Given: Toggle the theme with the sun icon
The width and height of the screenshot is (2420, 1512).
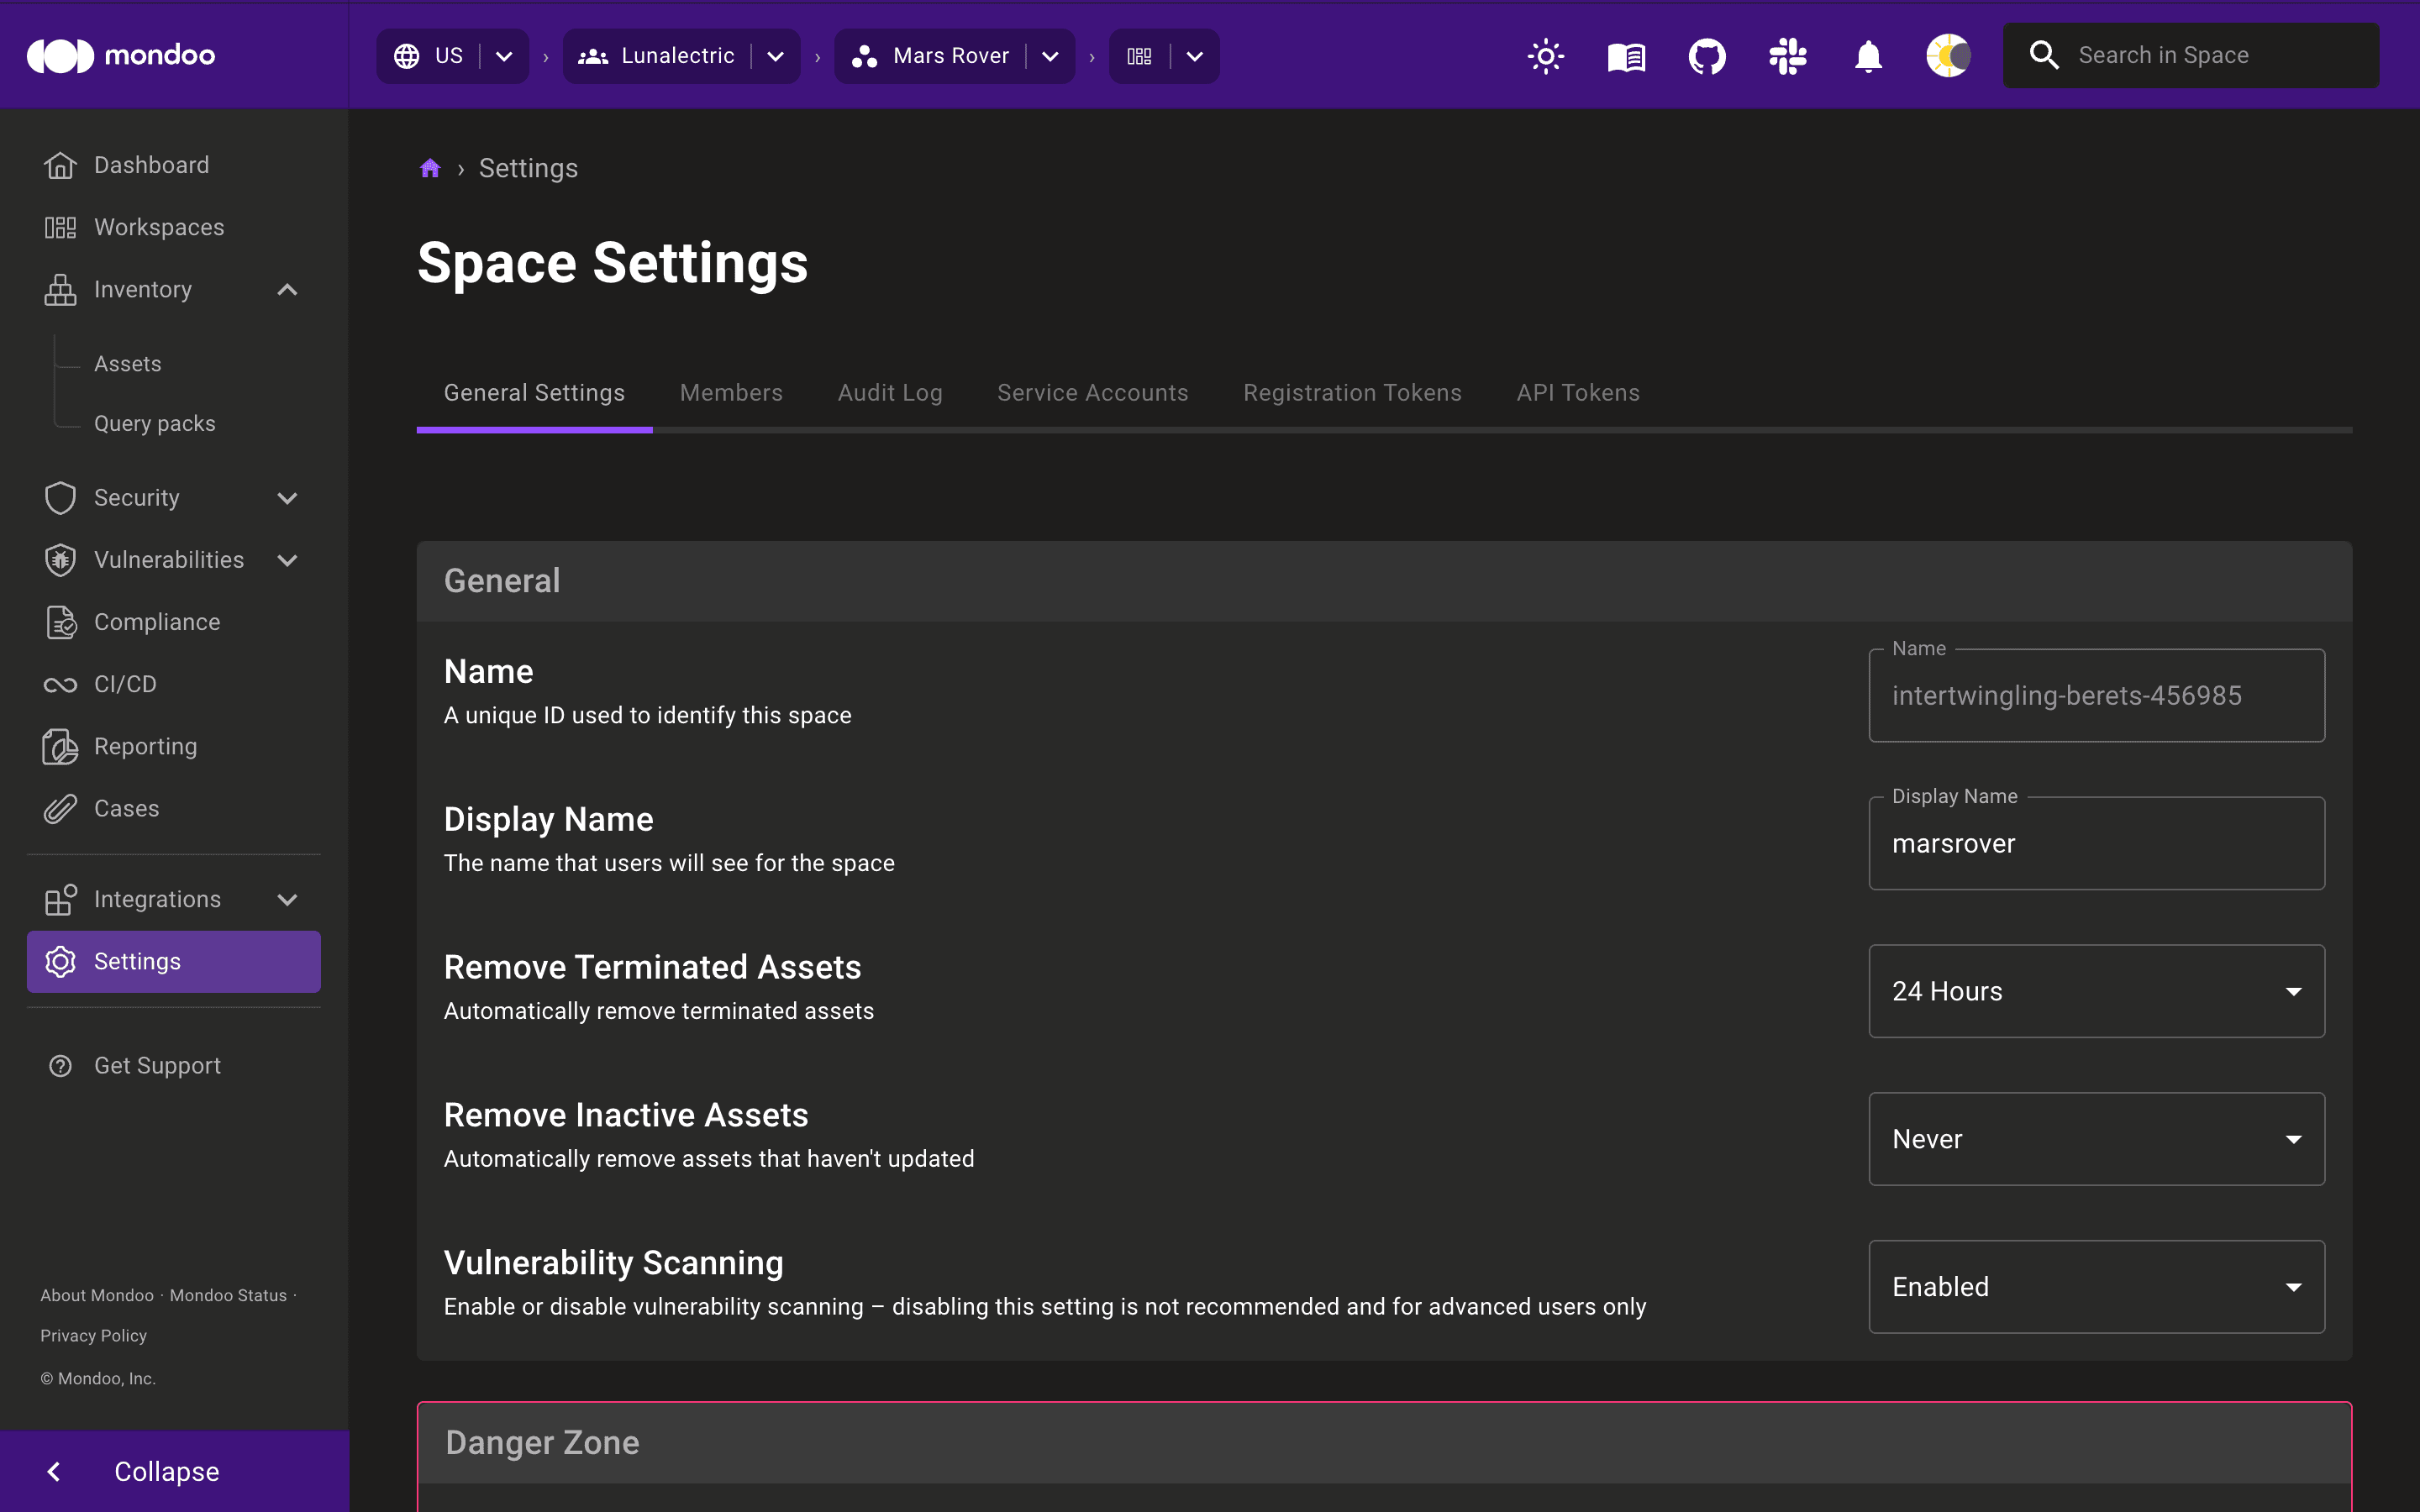Looking at the screenshot, I should pyautogui.click(x=1545, y=56).
